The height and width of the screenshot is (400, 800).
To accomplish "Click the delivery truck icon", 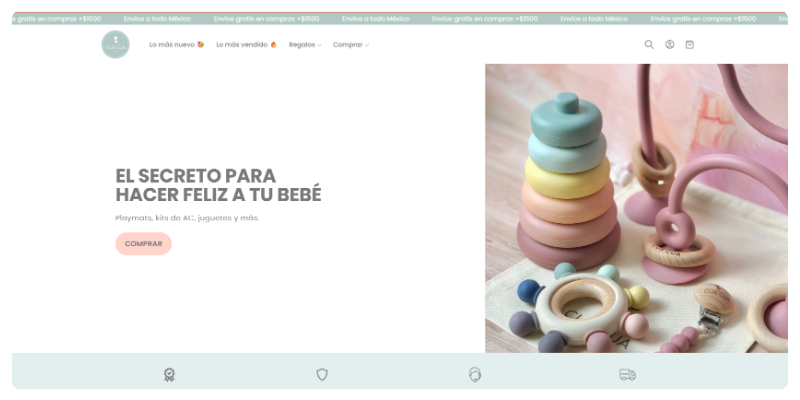I will pyautogui.click(x=627, y=374).
